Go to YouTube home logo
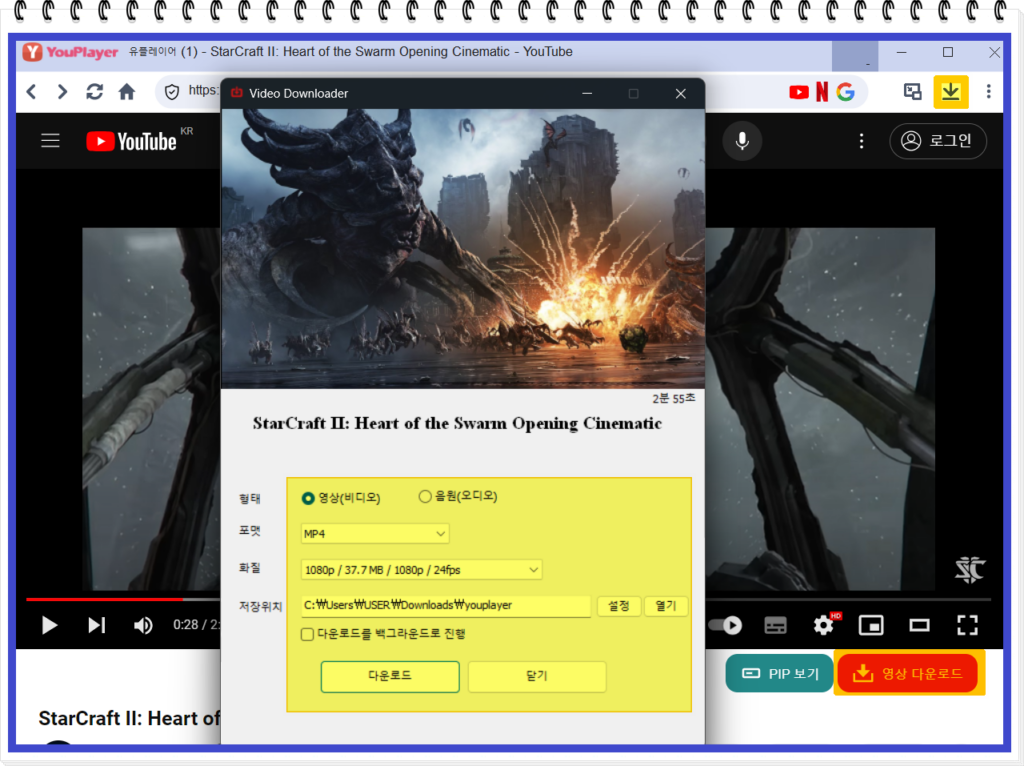The width and height of the screenshot is (1024, 766). [131, 141]
